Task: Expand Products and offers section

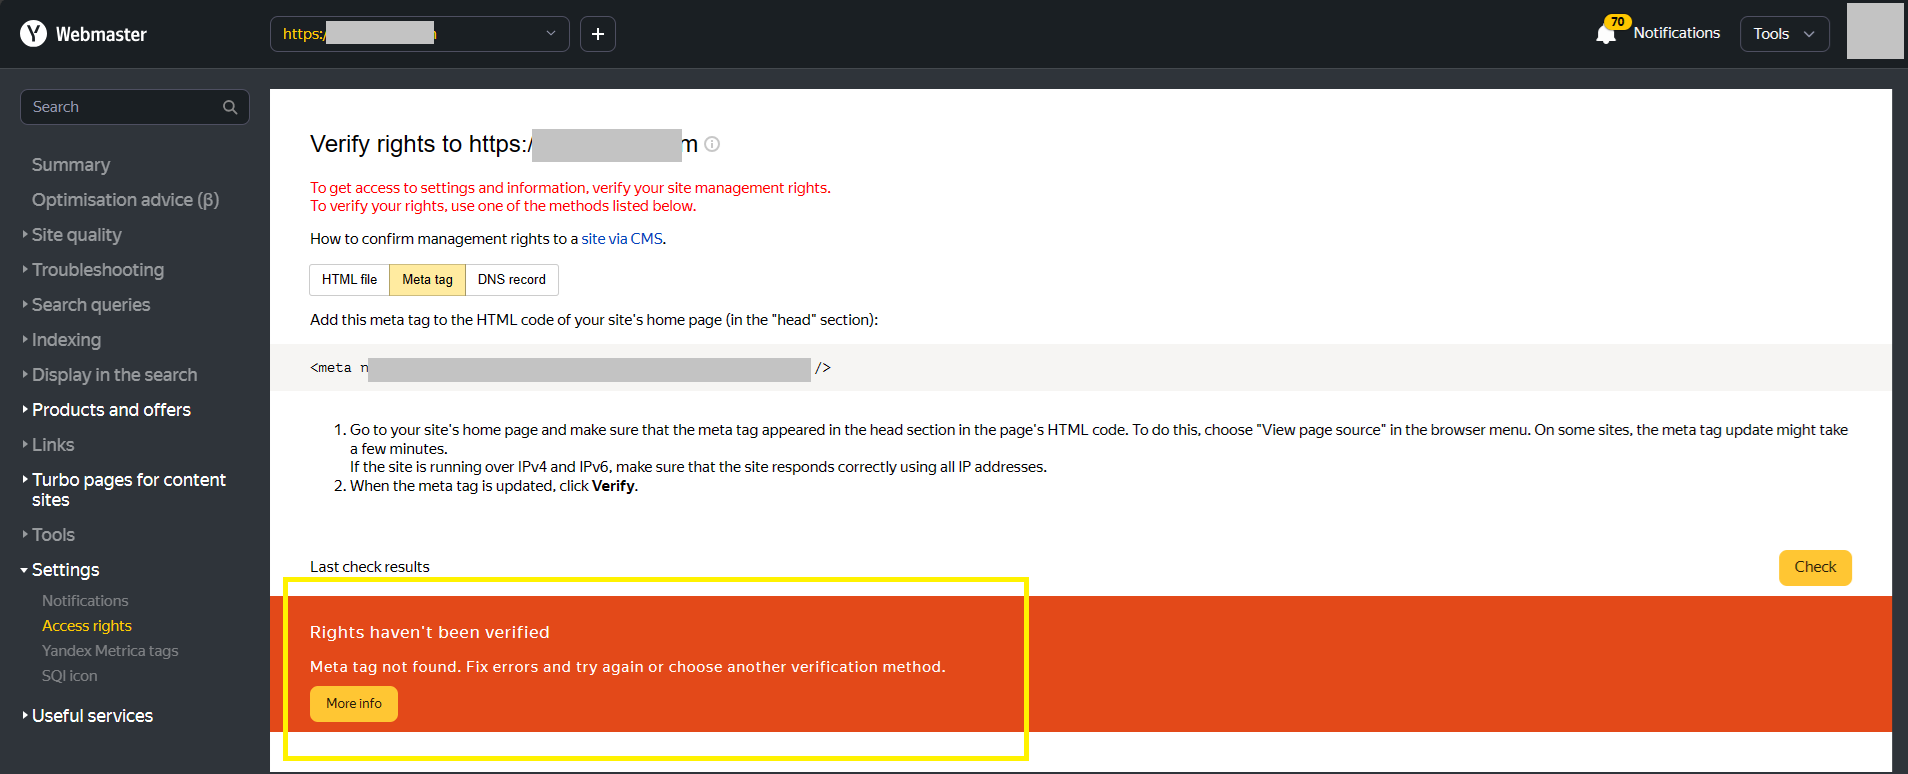Action: point(111,410)
